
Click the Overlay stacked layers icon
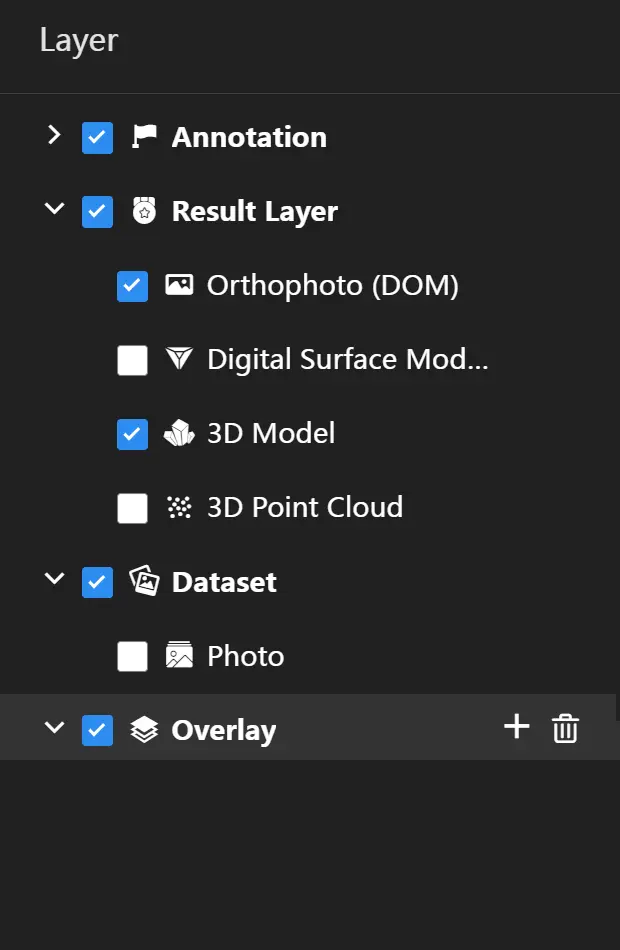(x=145, y=730)
